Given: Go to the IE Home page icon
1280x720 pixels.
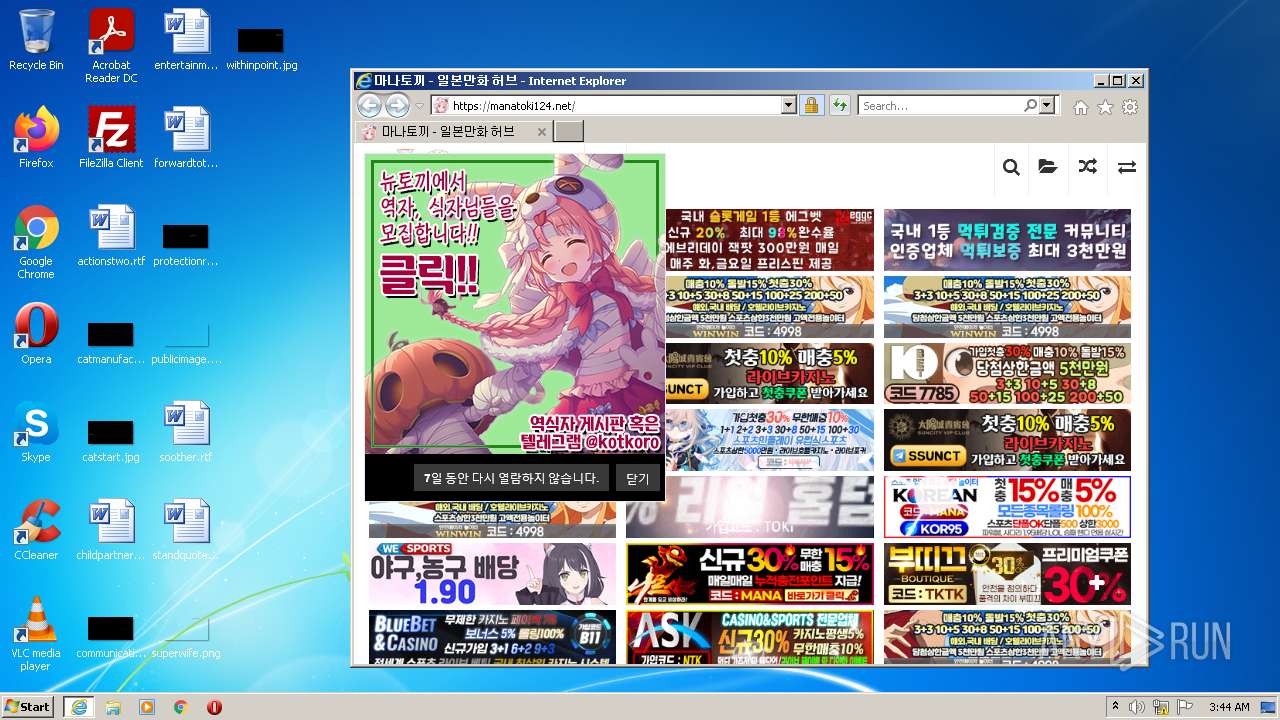Looking at the screenshot, I should (1081, 107).
